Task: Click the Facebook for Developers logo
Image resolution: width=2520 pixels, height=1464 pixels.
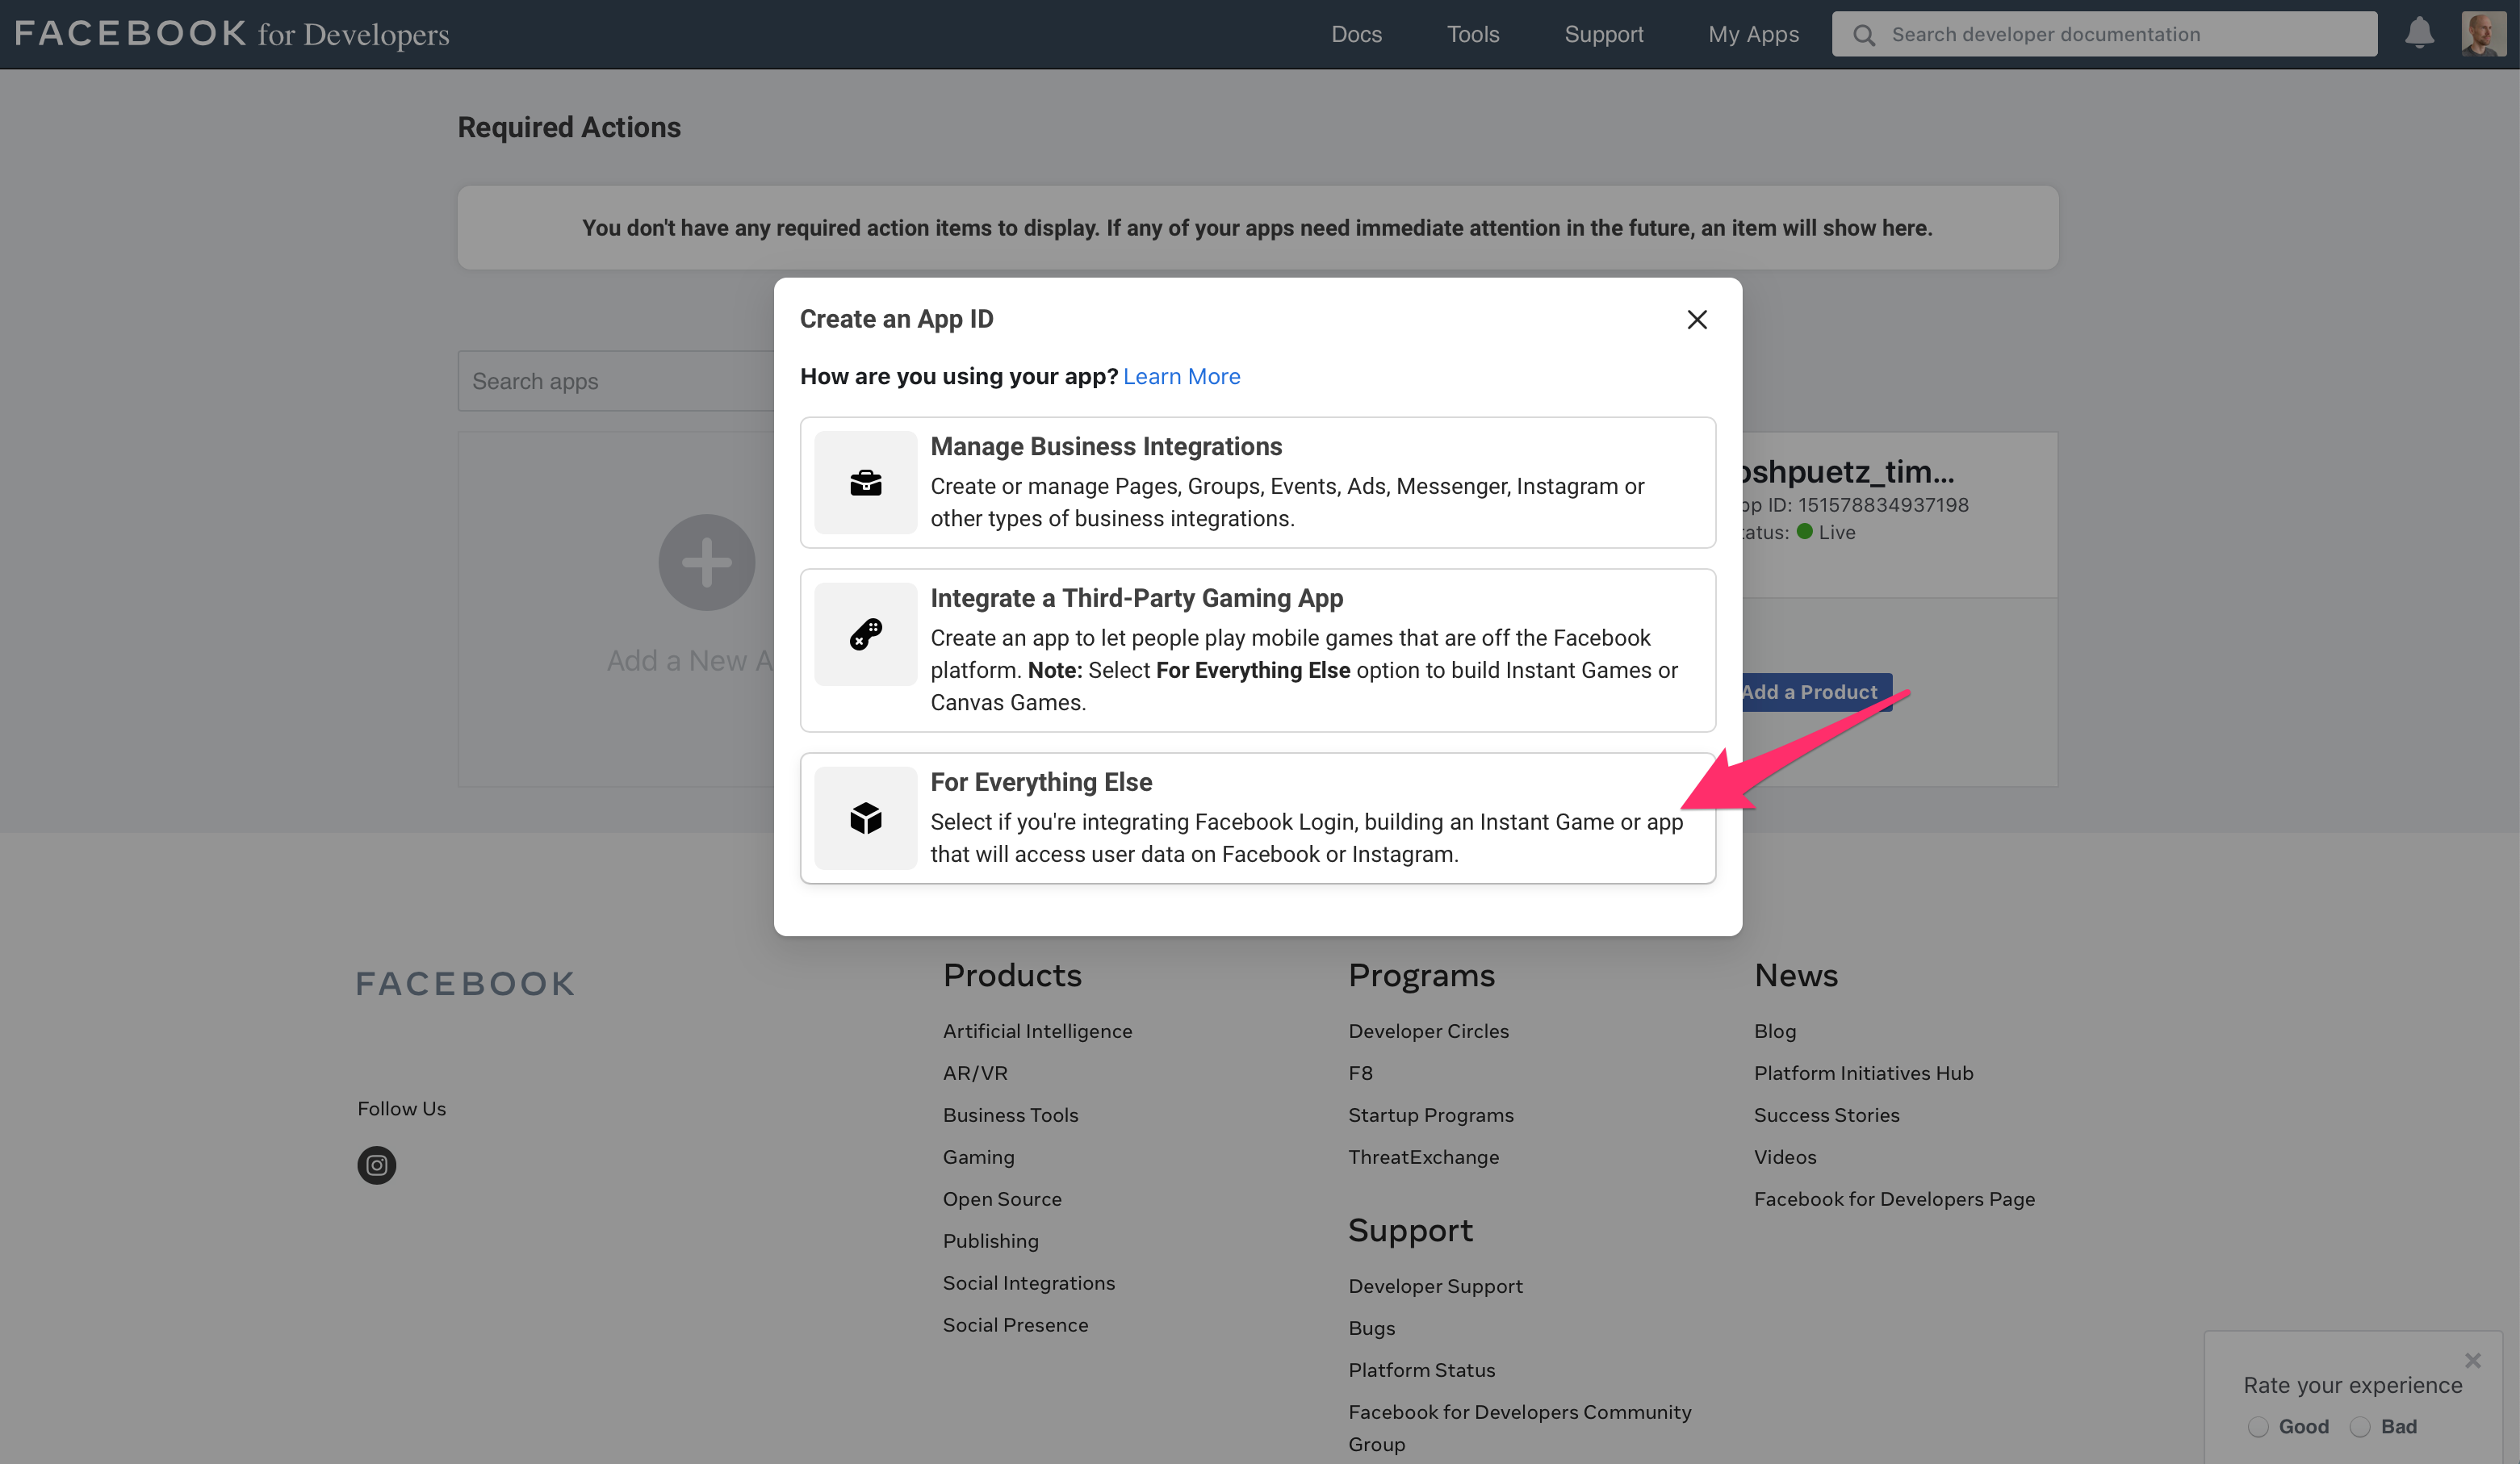Action: pos(232,34)
